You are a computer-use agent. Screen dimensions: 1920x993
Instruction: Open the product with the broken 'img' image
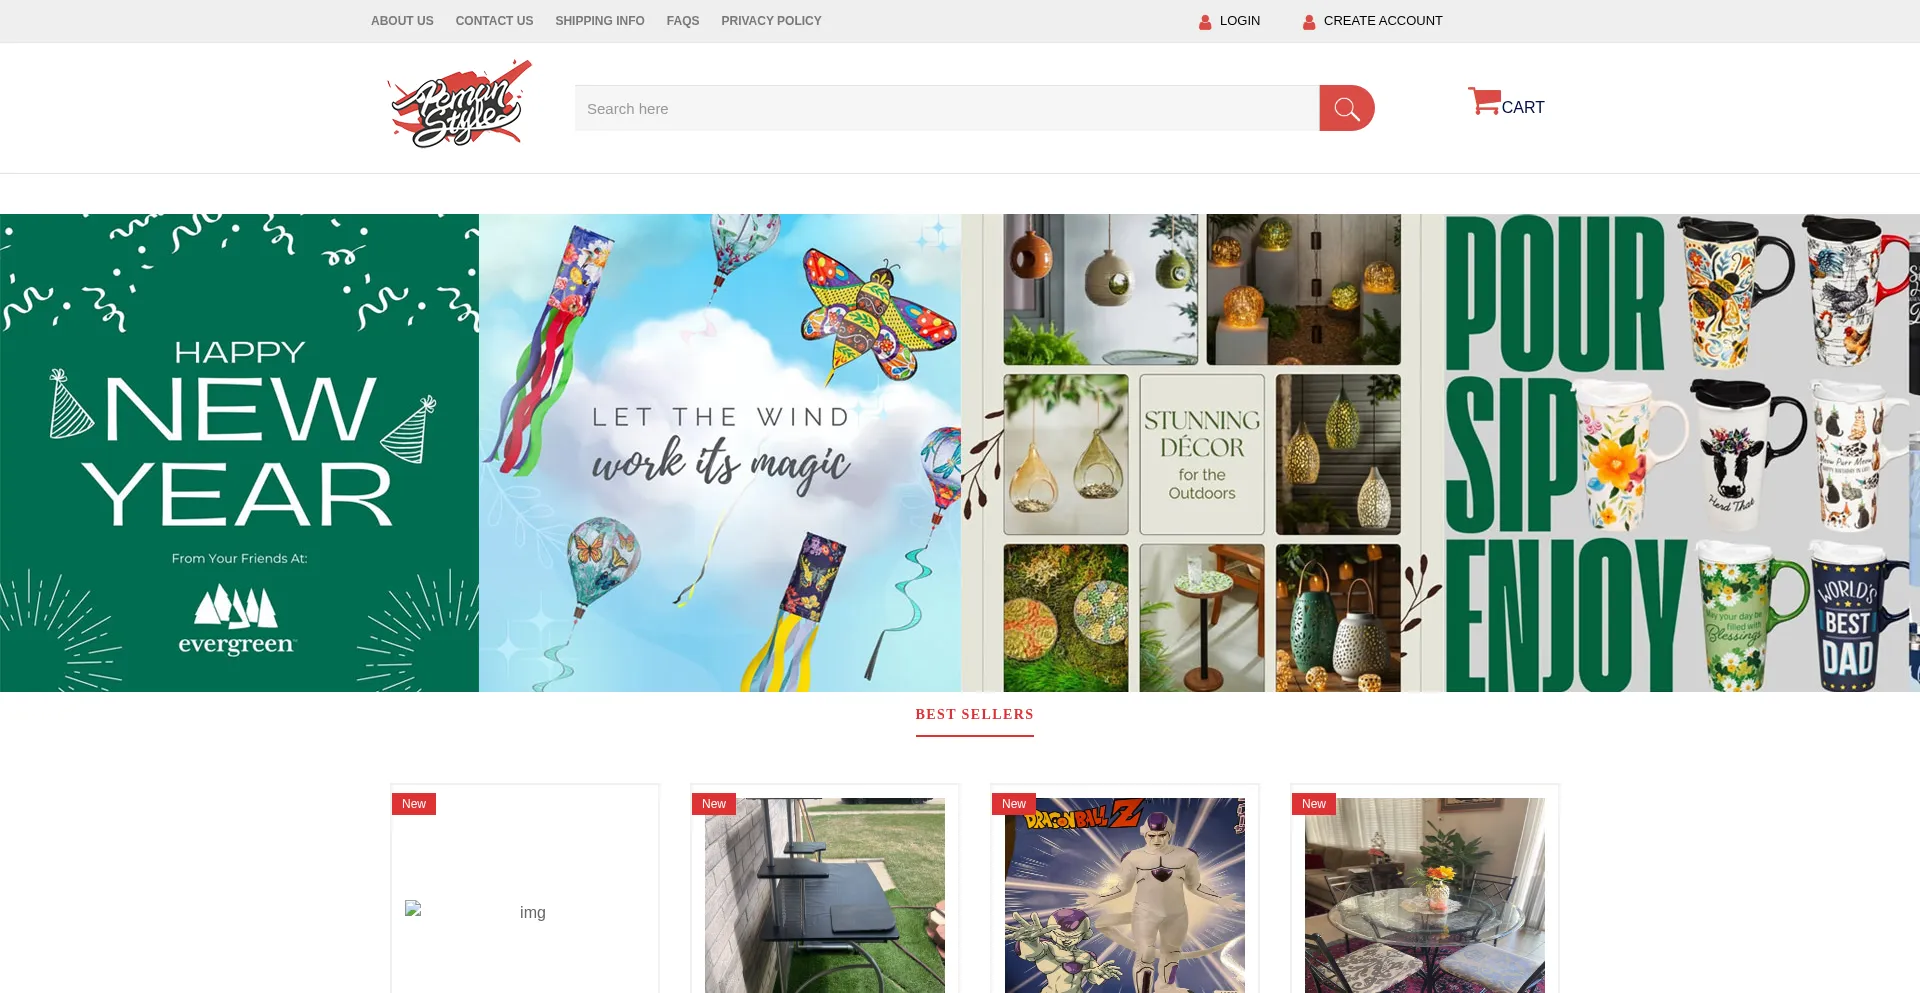click(525, 911)
